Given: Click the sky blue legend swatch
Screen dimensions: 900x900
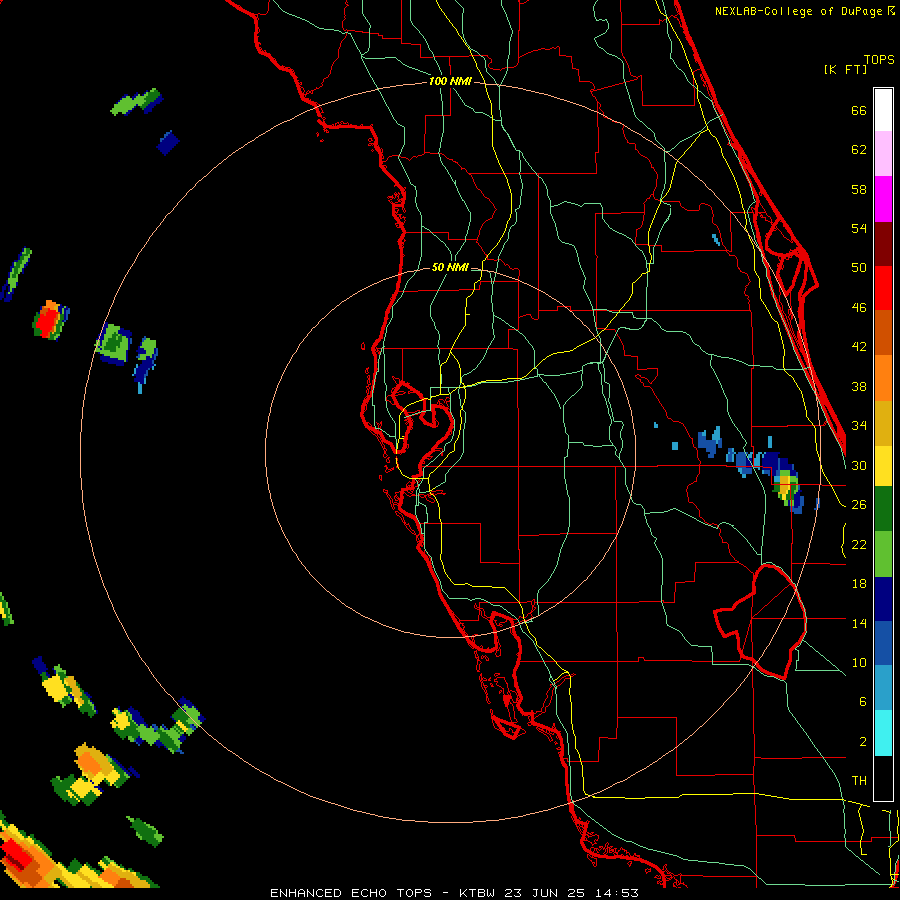Looking at the screenshot, I should click(x=883, y=688).
